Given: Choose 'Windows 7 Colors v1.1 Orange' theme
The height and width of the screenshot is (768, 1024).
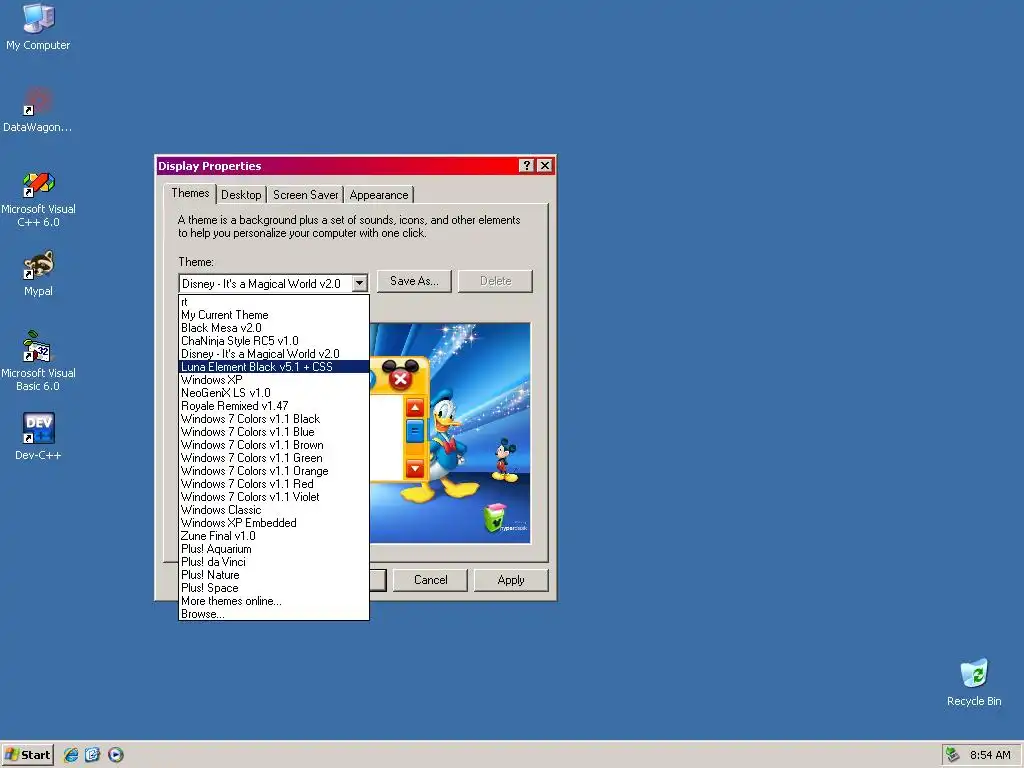Looking at the screenshot, I should coord(274,472).
